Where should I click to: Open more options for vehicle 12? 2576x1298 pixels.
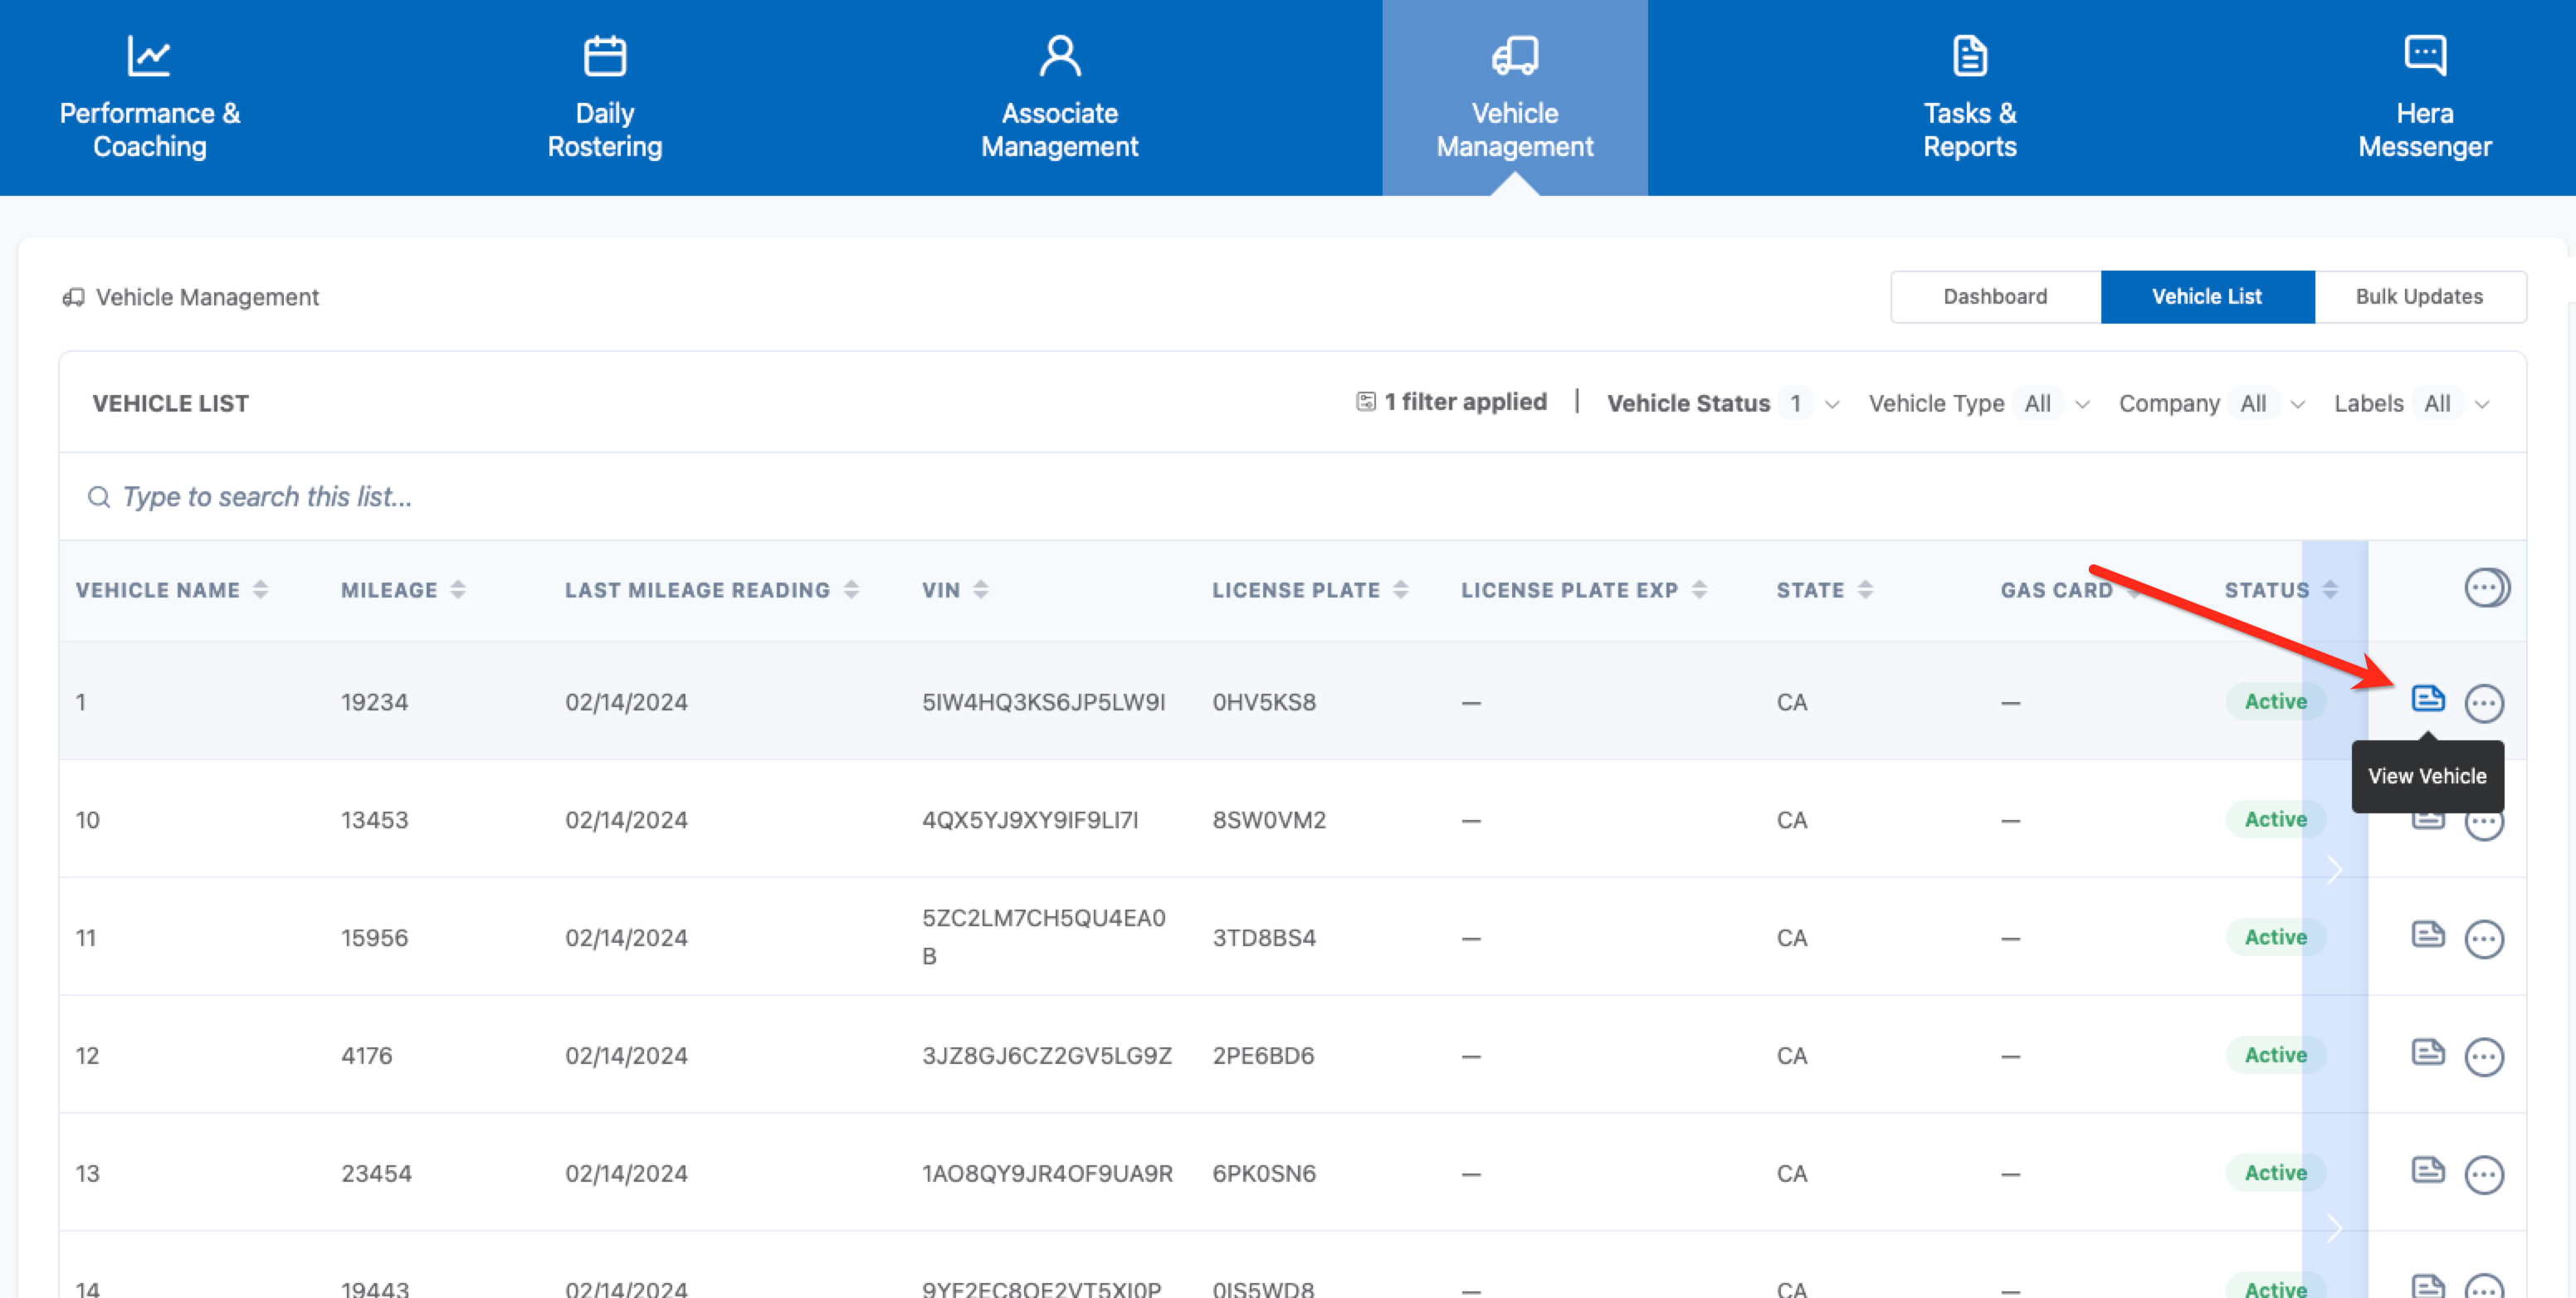click(2483, 1057)
